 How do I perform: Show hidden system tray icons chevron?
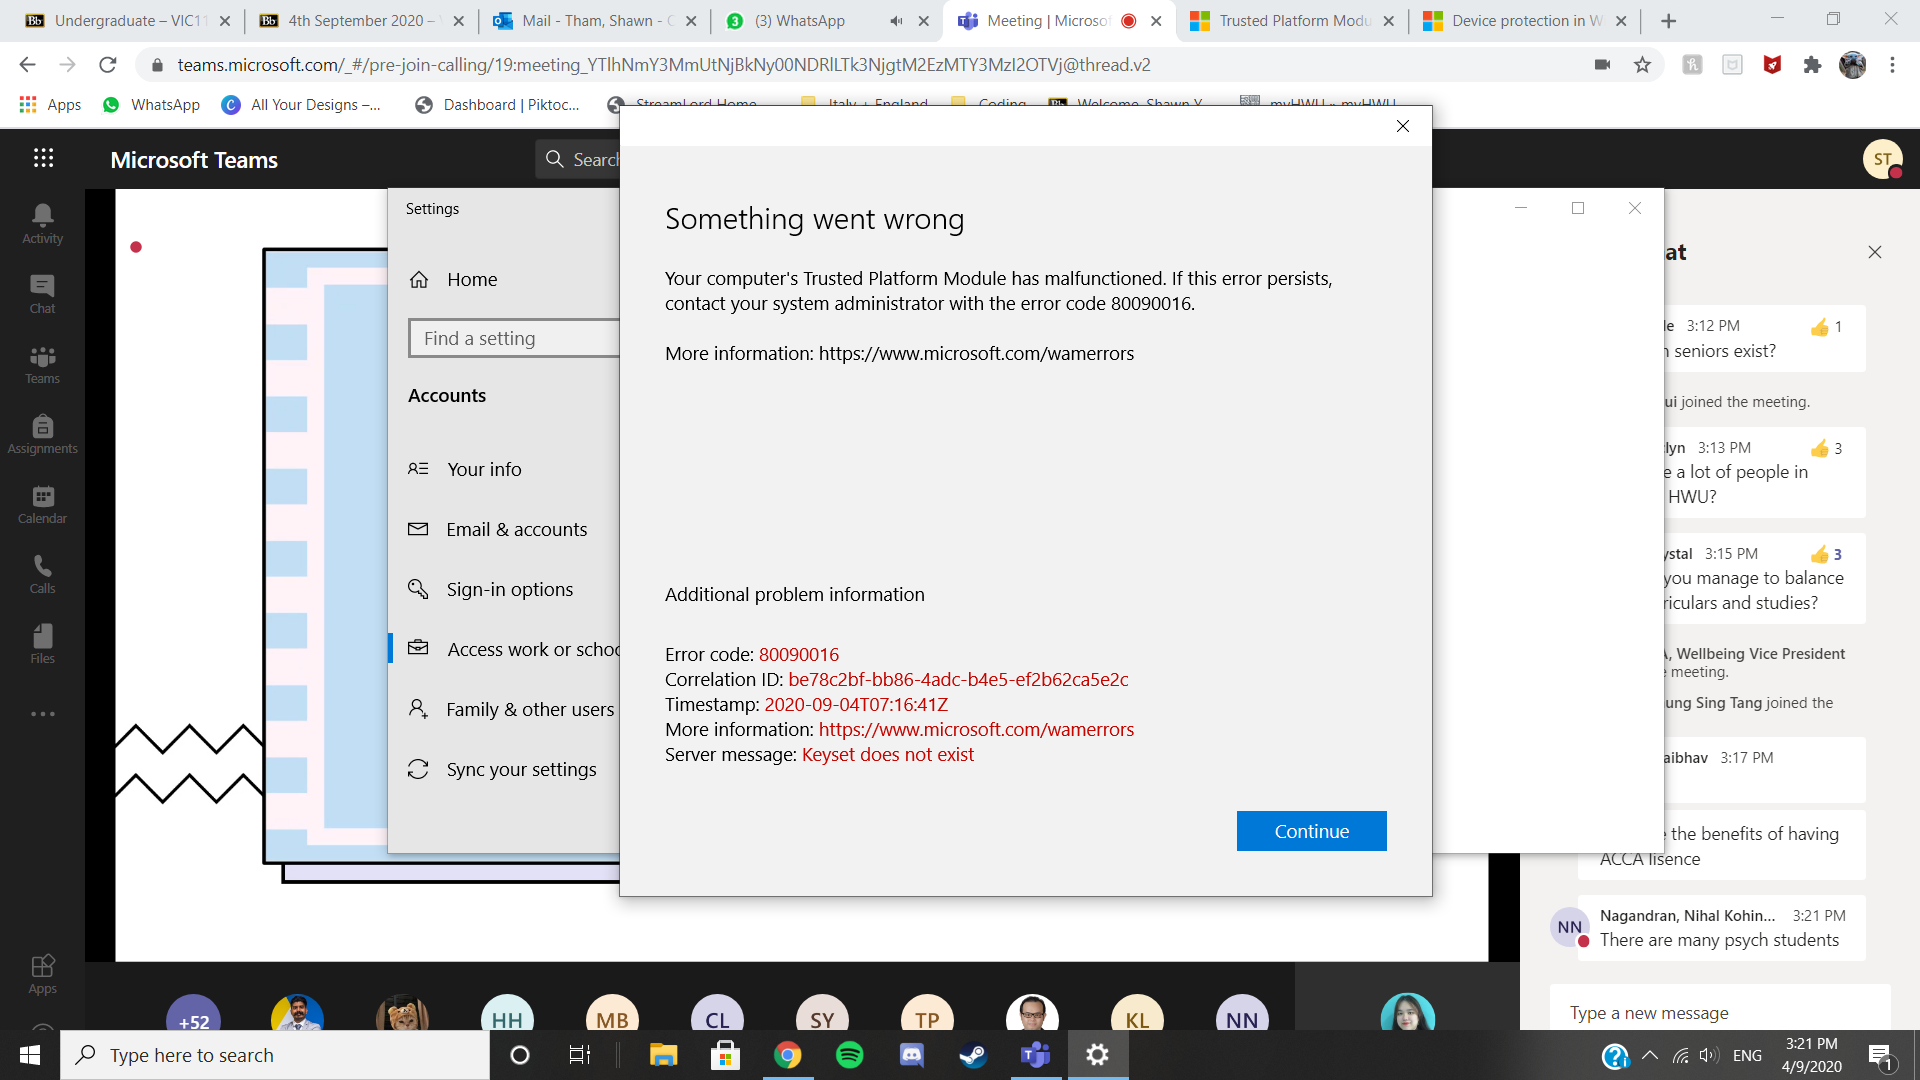1650,1055
